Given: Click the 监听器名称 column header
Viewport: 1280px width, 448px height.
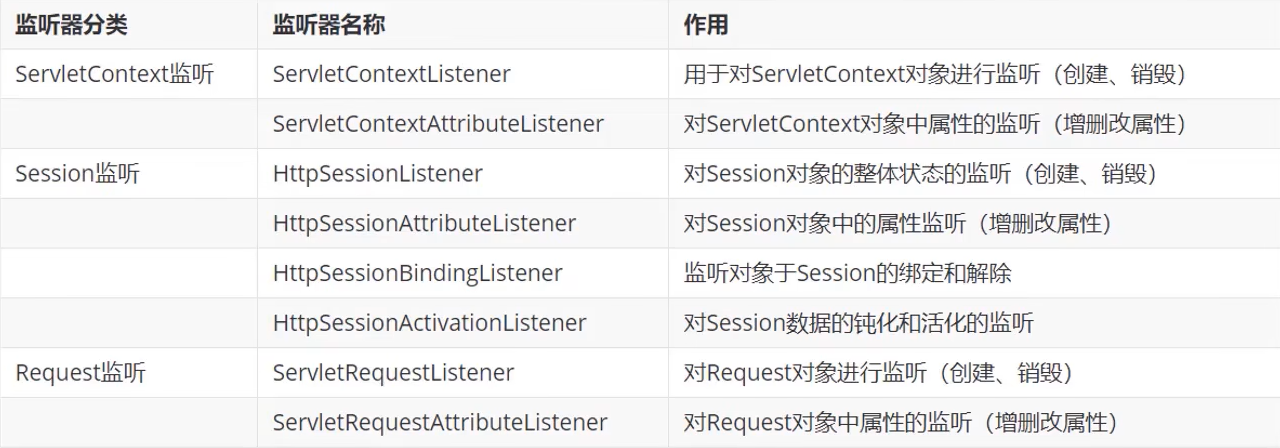Looking at the screenshot, I should pyautogui.click(x=328, y=25).
